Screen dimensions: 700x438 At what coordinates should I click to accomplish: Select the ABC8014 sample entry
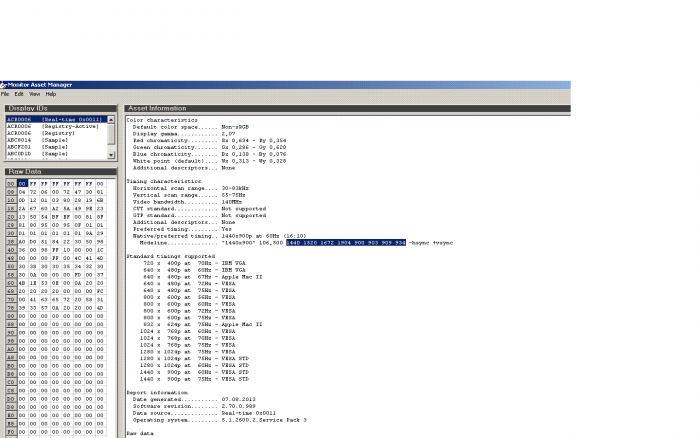pos(56,140)
